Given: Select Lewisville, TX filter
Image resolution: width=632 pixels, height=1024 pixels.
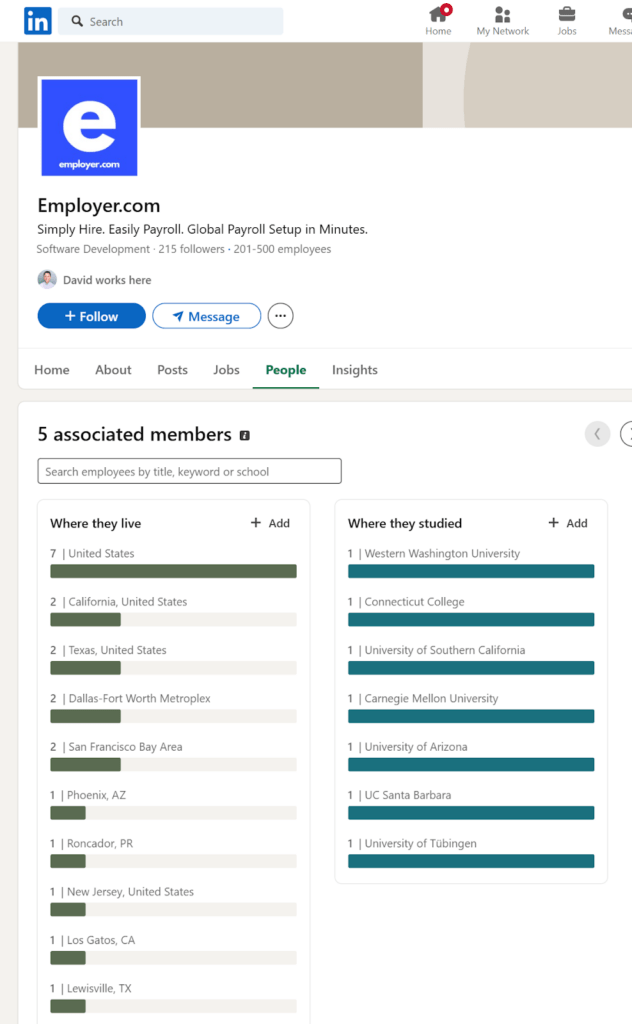Looking at the screenshot, I should tap(173, 997).
